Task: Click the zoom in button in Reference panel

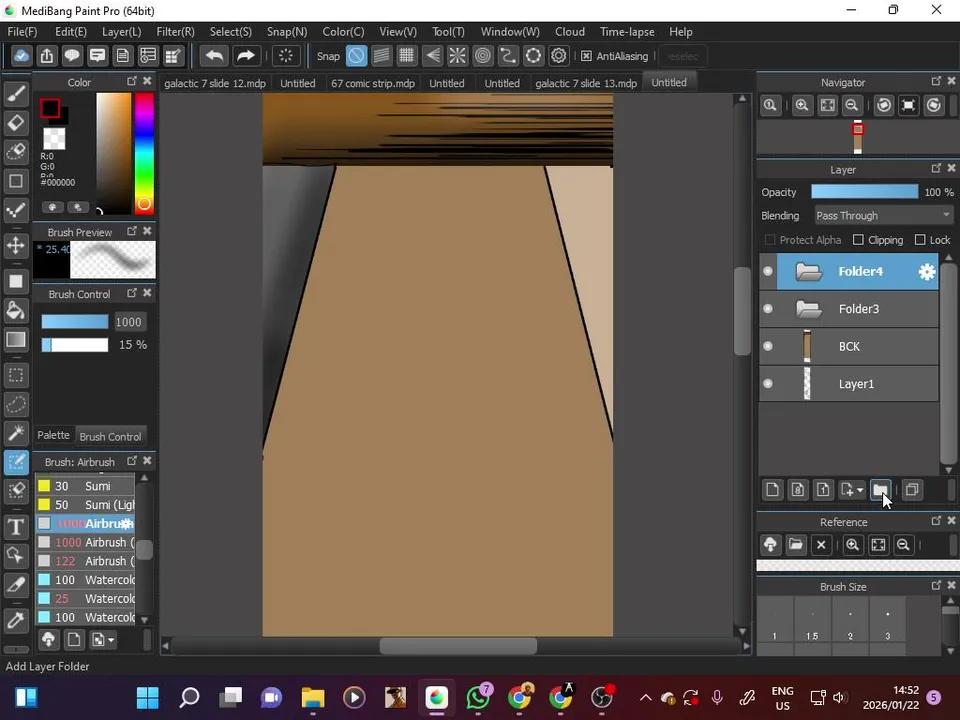Action: point(852,544)
